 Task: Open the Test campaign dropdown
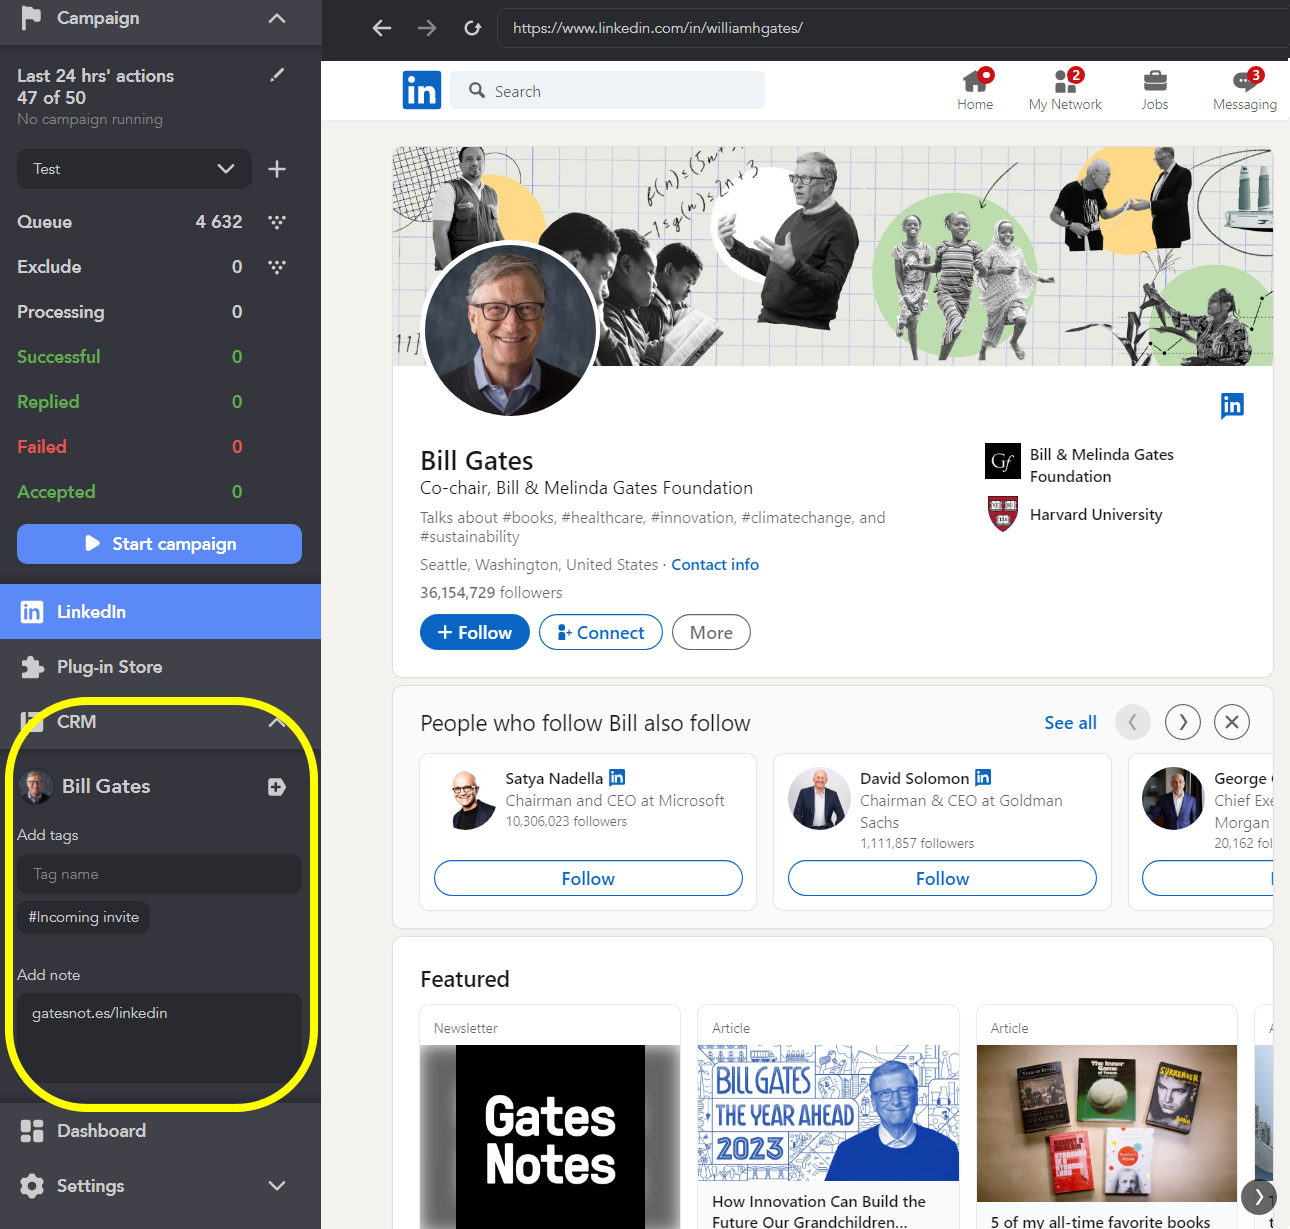coord(134,169)
